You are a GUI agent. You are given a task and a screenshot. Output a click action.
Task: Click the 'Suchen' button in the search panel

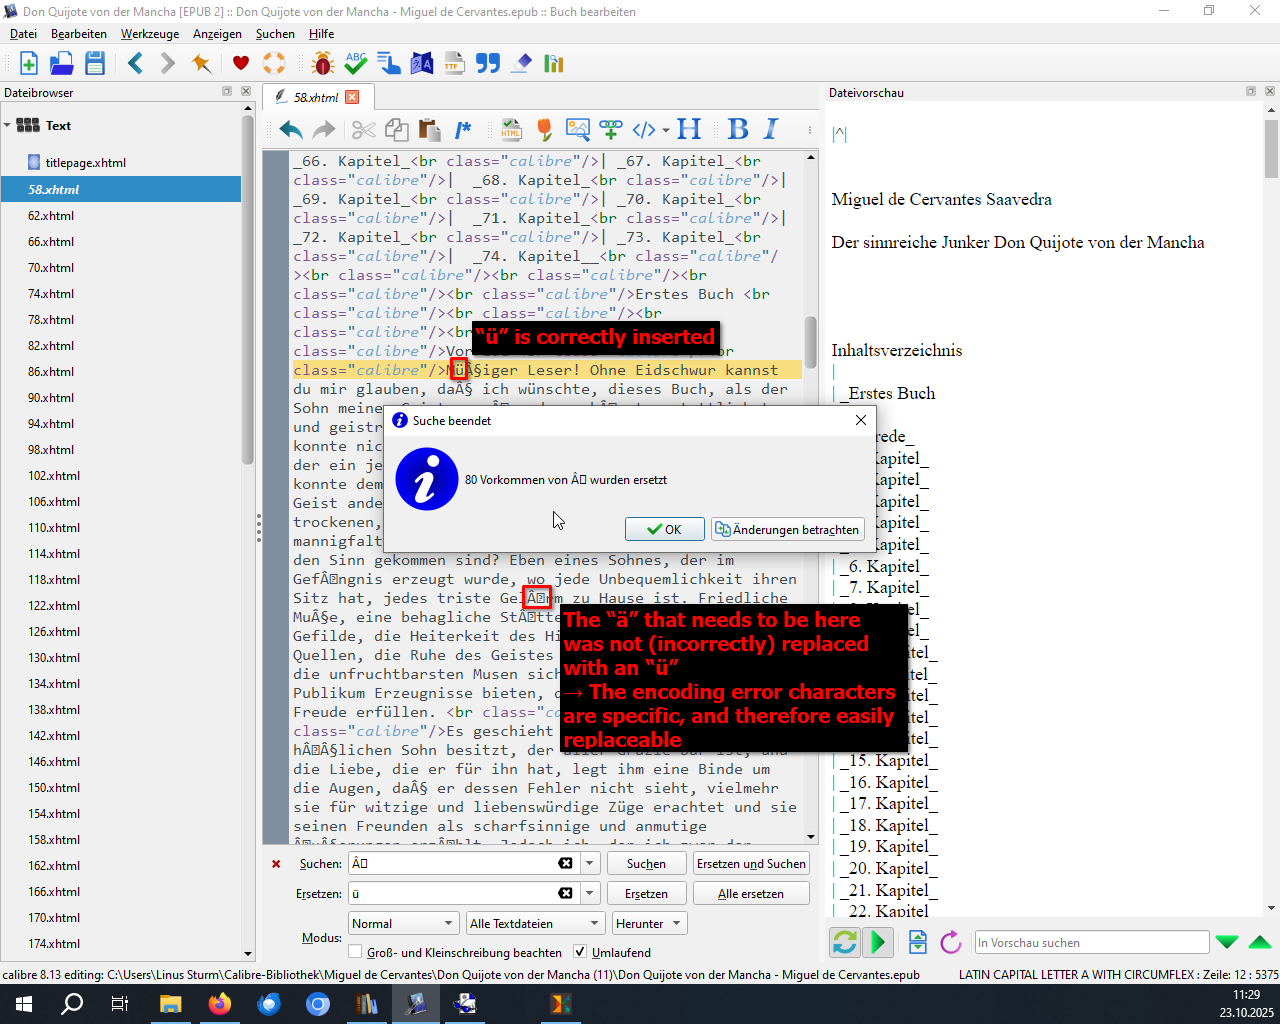coord(646,864)
